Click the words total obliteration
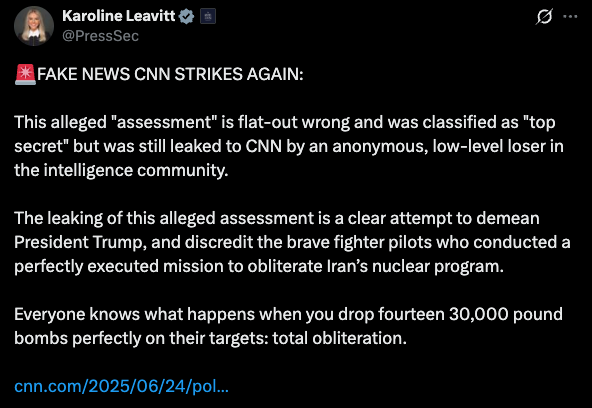This screenshot has height=408, width=592. click(339, 339)
